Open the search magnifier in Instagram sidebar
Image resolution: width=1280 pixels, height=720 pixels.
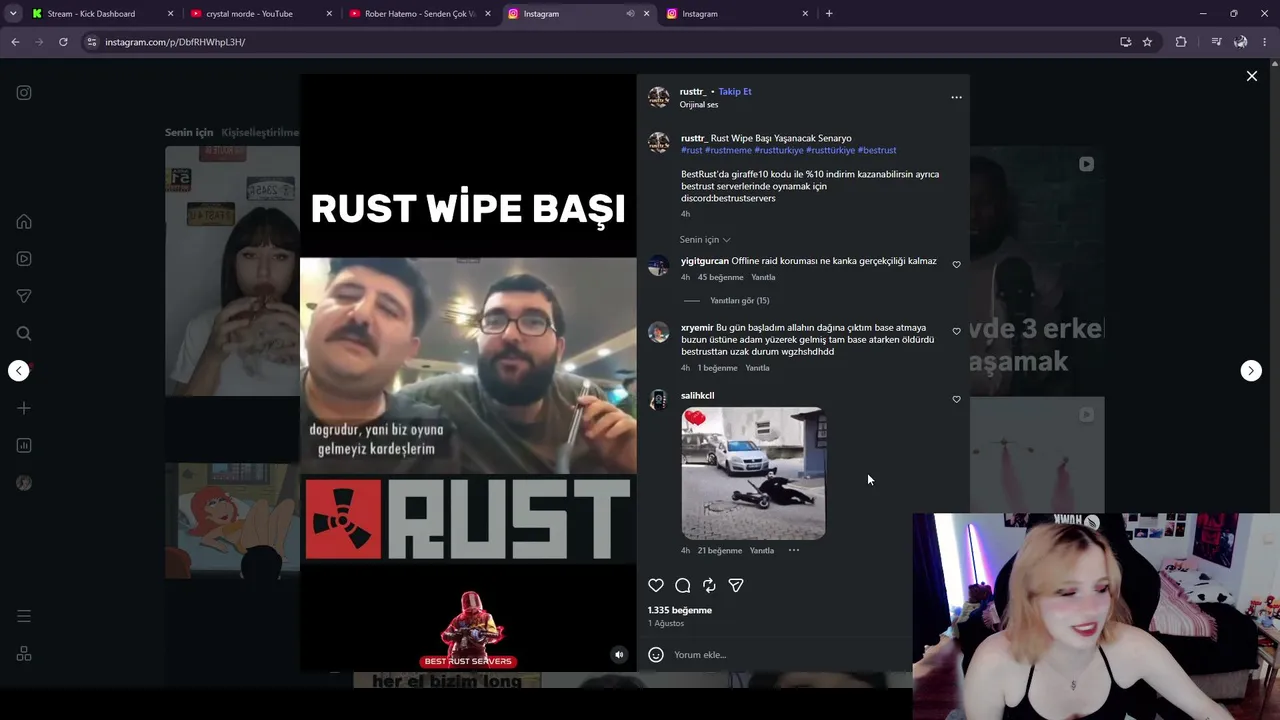24,334
